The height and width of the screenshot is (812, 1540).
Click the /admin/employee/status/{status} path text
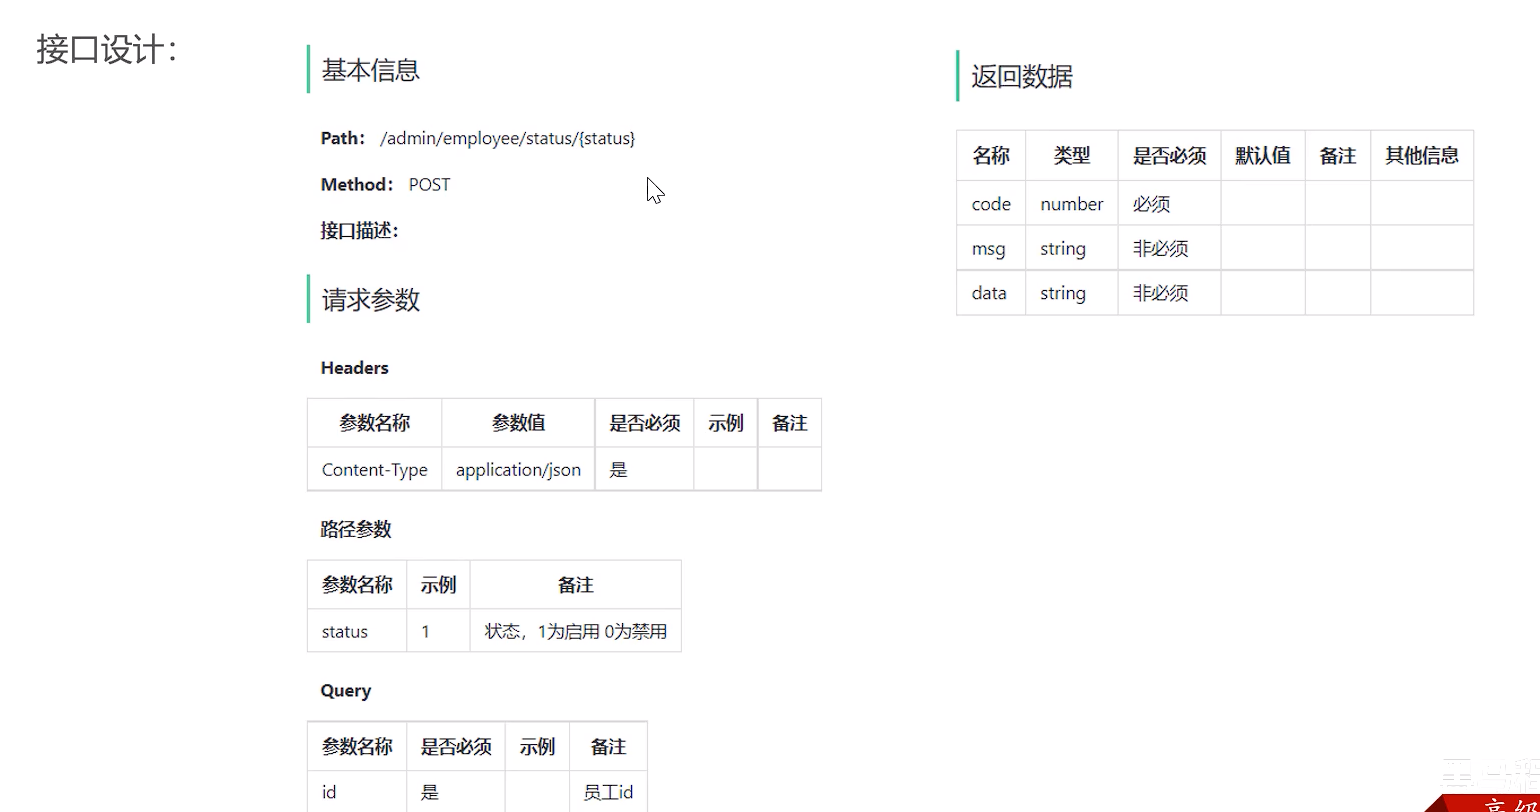tap(507, 138)
